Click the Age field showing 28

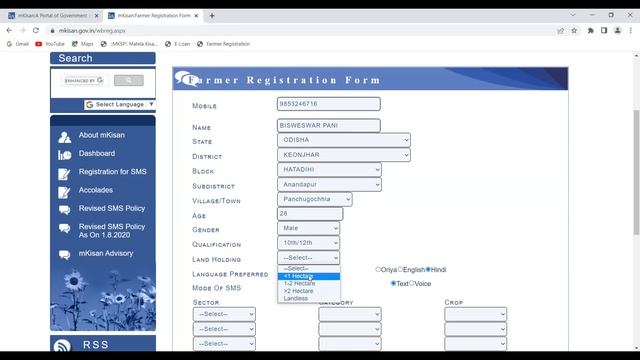point(310,213)
